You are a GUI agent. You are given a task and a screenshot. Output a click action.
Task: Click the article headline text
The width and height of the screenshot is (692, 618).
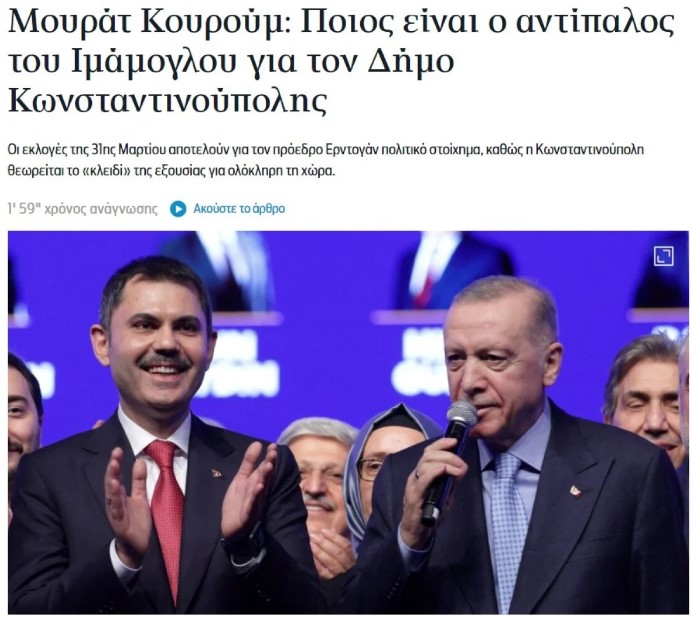coord(341,61)
